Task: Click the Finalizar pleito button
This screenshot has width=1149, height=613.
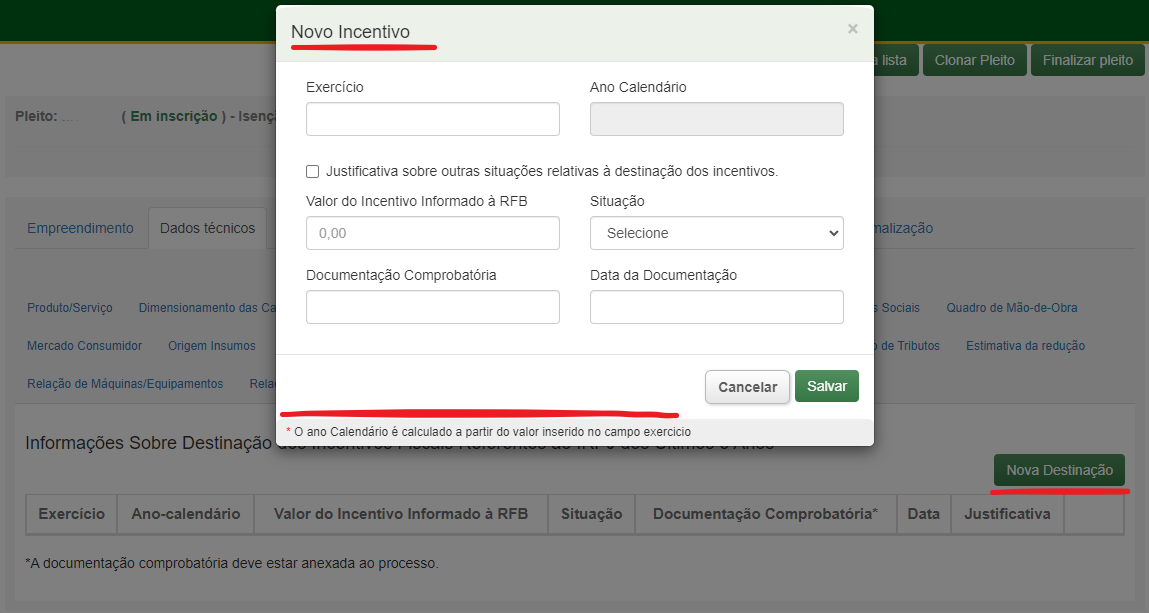Action: click(1087, 60)
